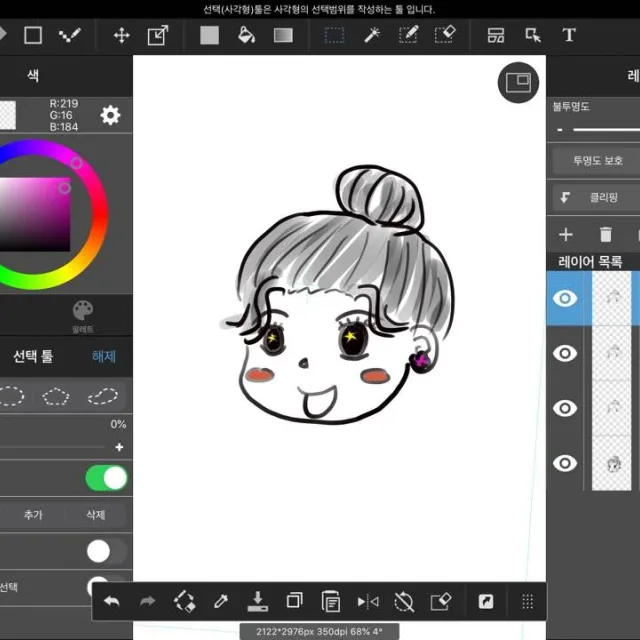Increase the selection tool value with plus
Image resolution: width=640 pixels, height=640 pixels.
pos(119,447)
